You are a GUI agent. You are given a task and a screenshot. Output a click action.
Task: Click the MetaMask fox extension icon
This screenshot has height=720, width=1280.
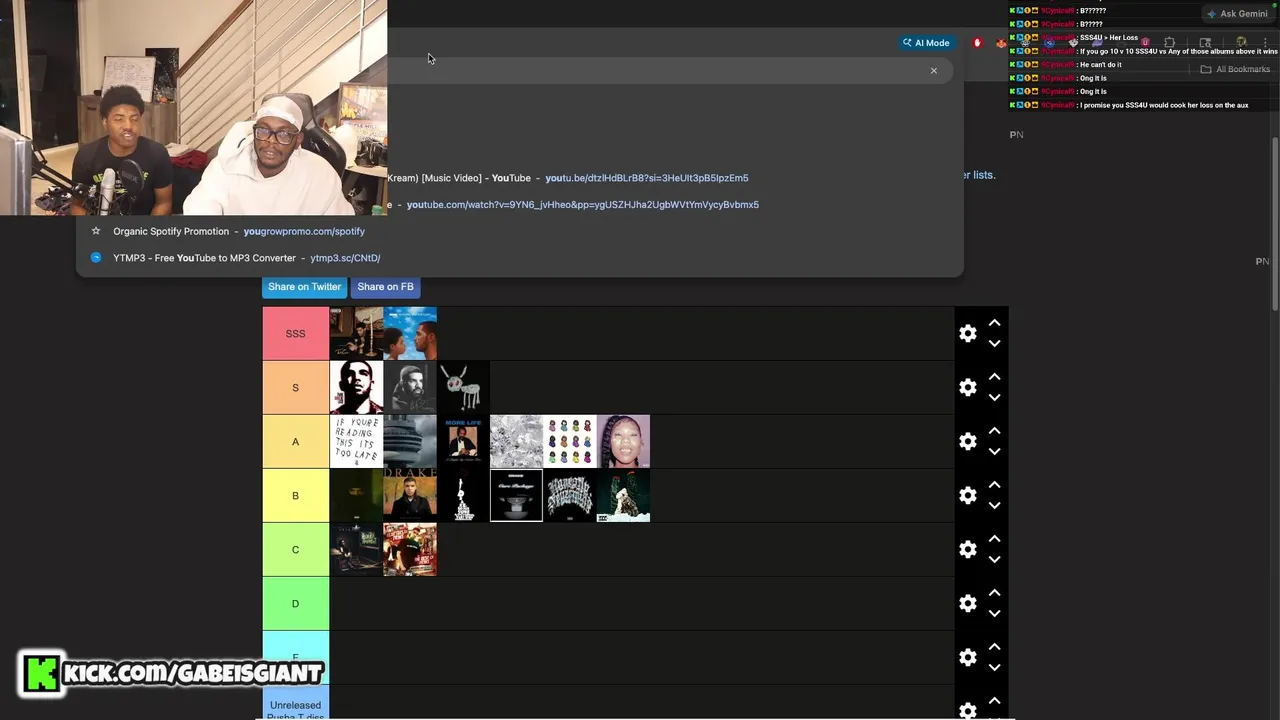pos(1001,43)
